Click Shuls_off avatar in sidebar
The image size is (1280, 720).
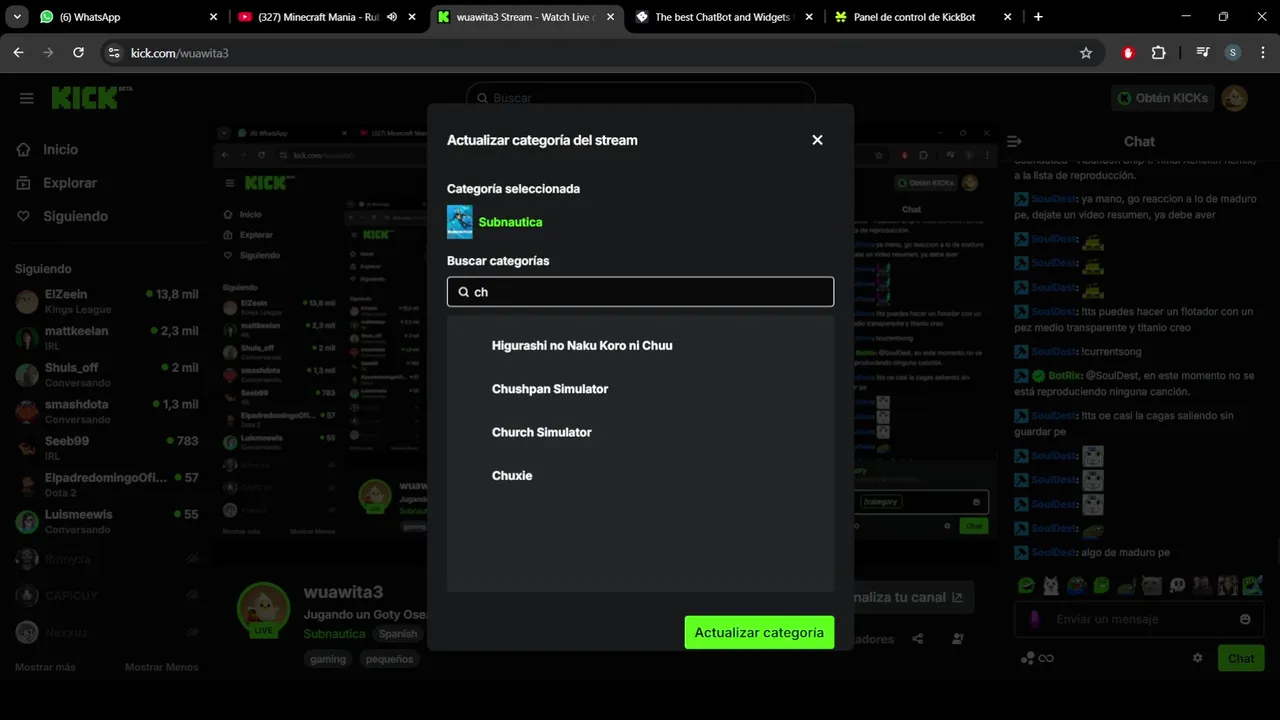pyautogui.click(x=28, y=375)
